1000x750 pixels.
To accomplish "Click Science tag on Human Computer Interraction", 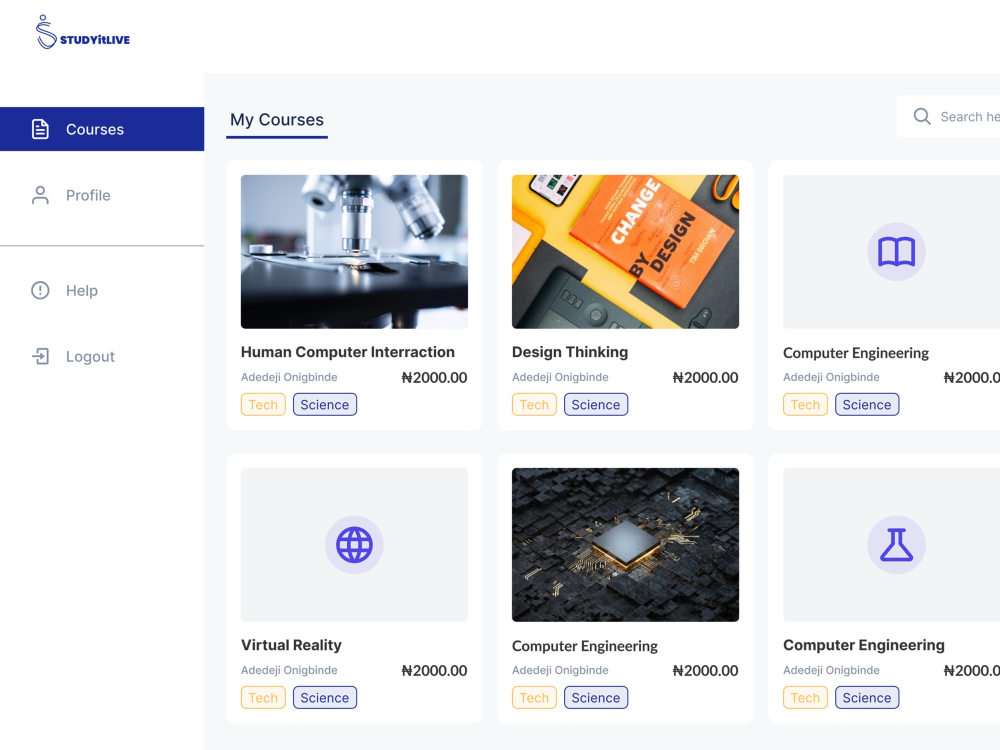I will (x=325, y=404).
